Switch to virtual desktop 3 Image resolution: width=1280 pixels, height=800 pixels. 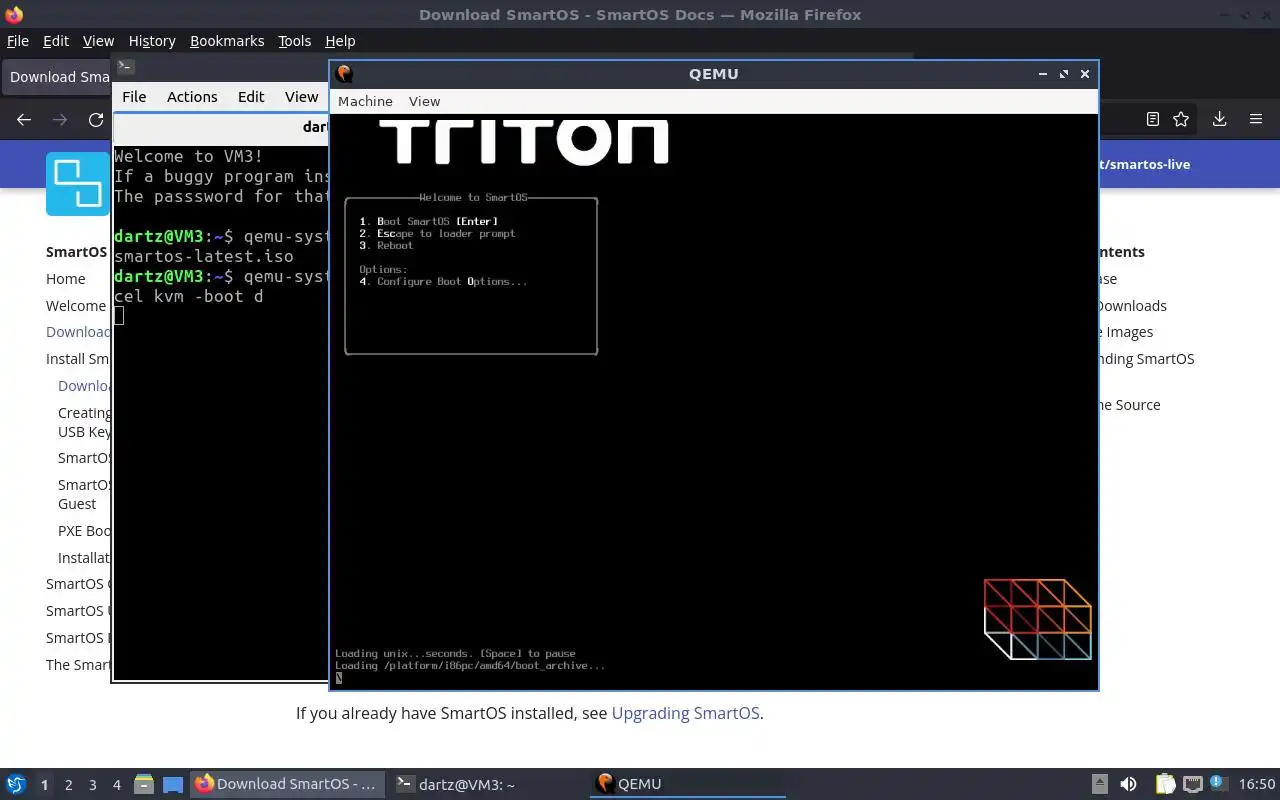pos(93,785)
